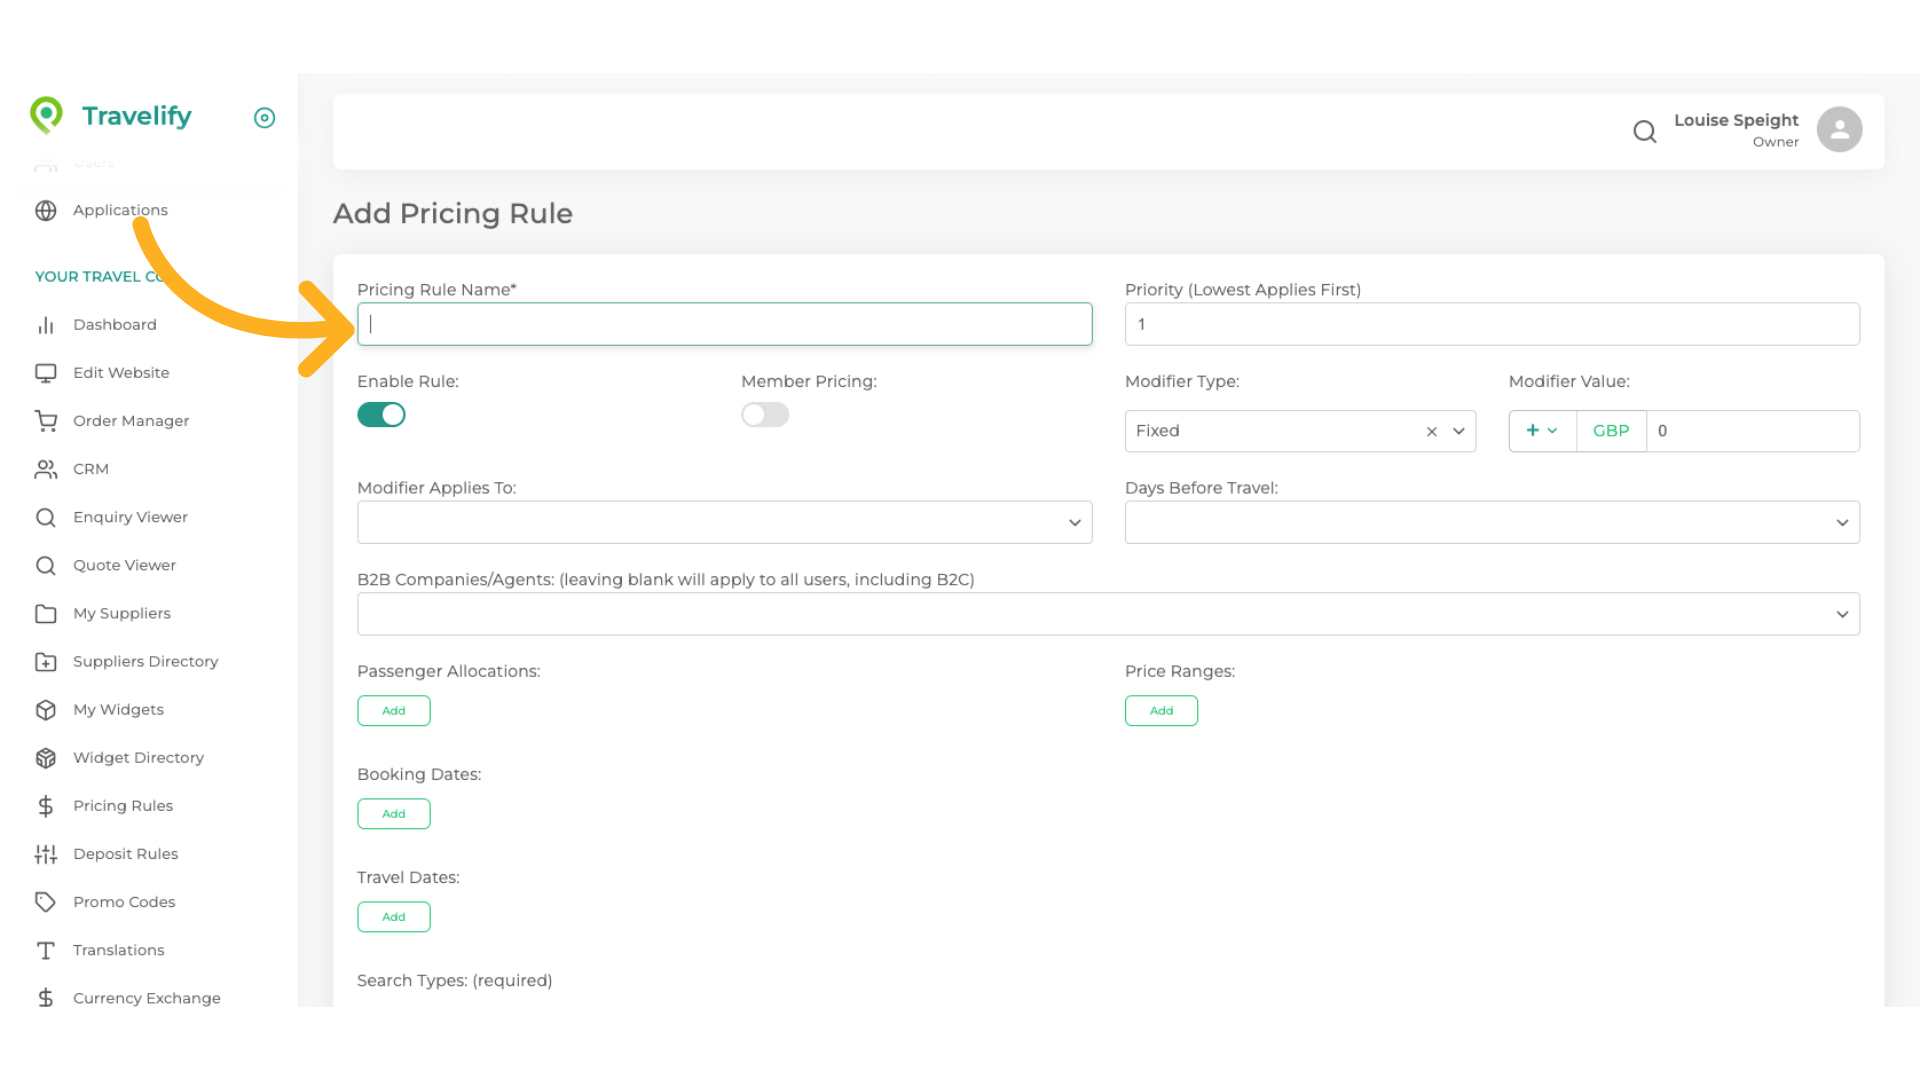Click Add under Price Ranges
This screenshot has width=1920, height=1080.
(1160, 711)
